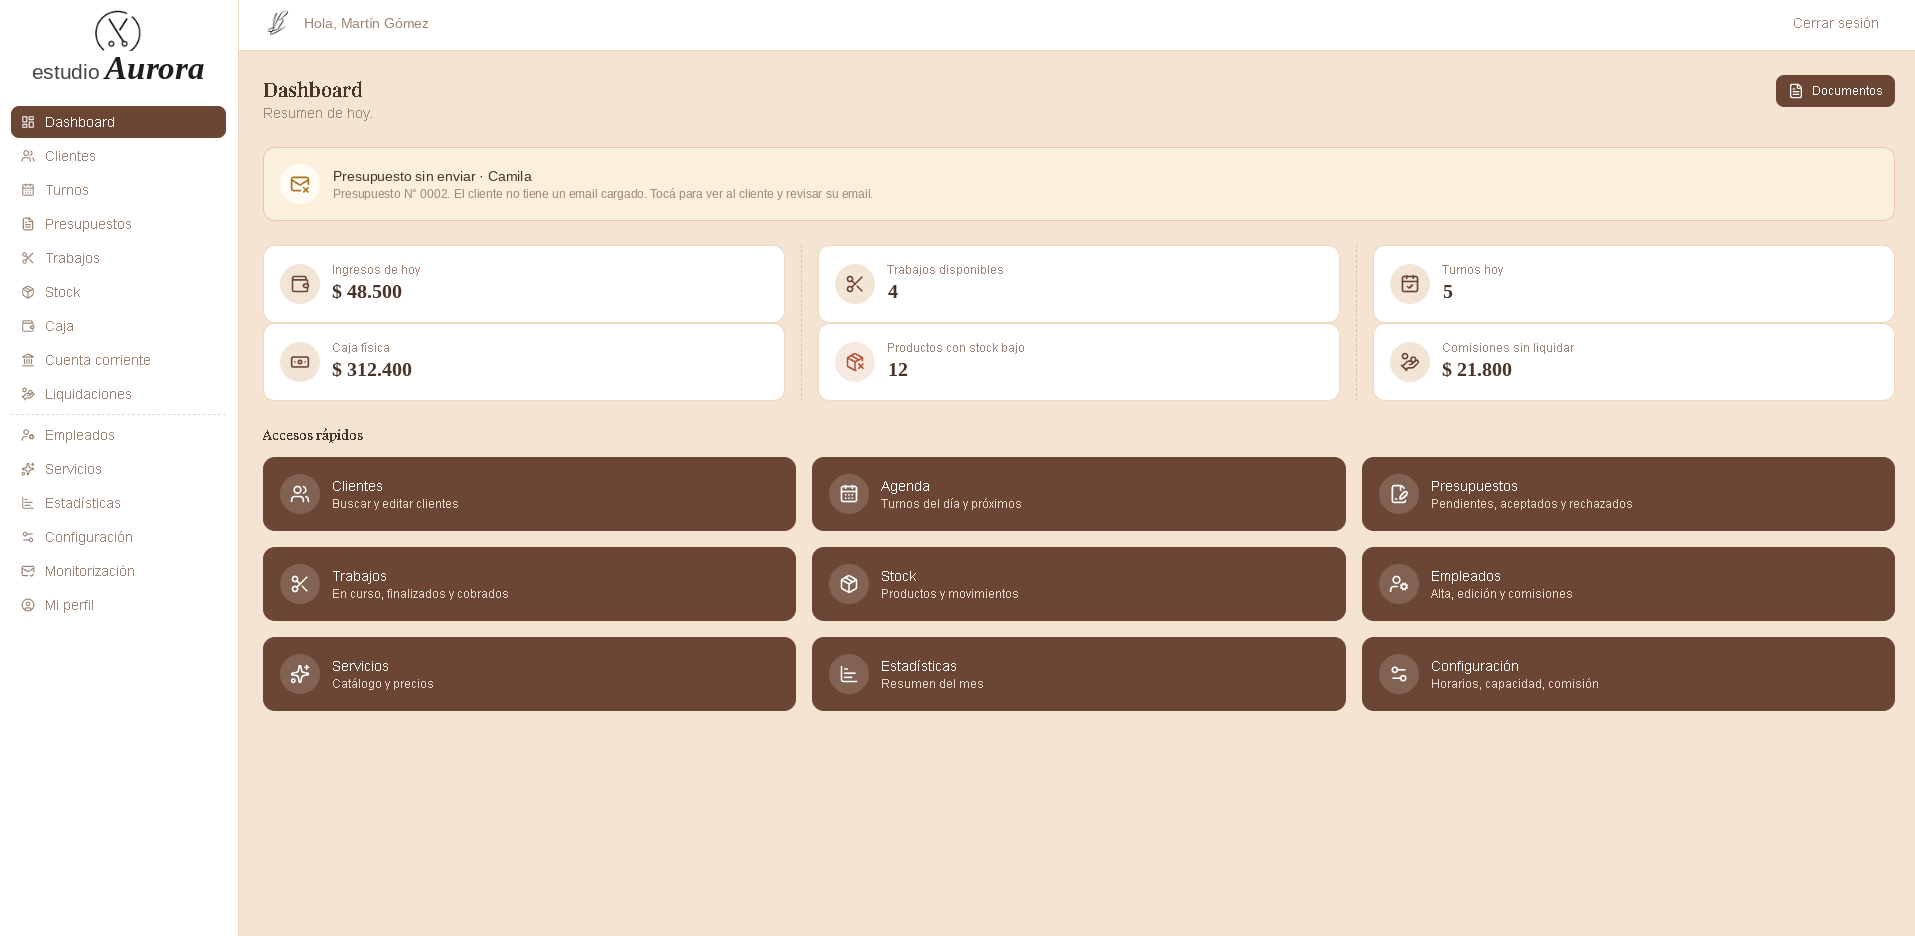Open the Configuración quick access card
The width and height of the screenshot is (1915, 936).
(1628, 674)
